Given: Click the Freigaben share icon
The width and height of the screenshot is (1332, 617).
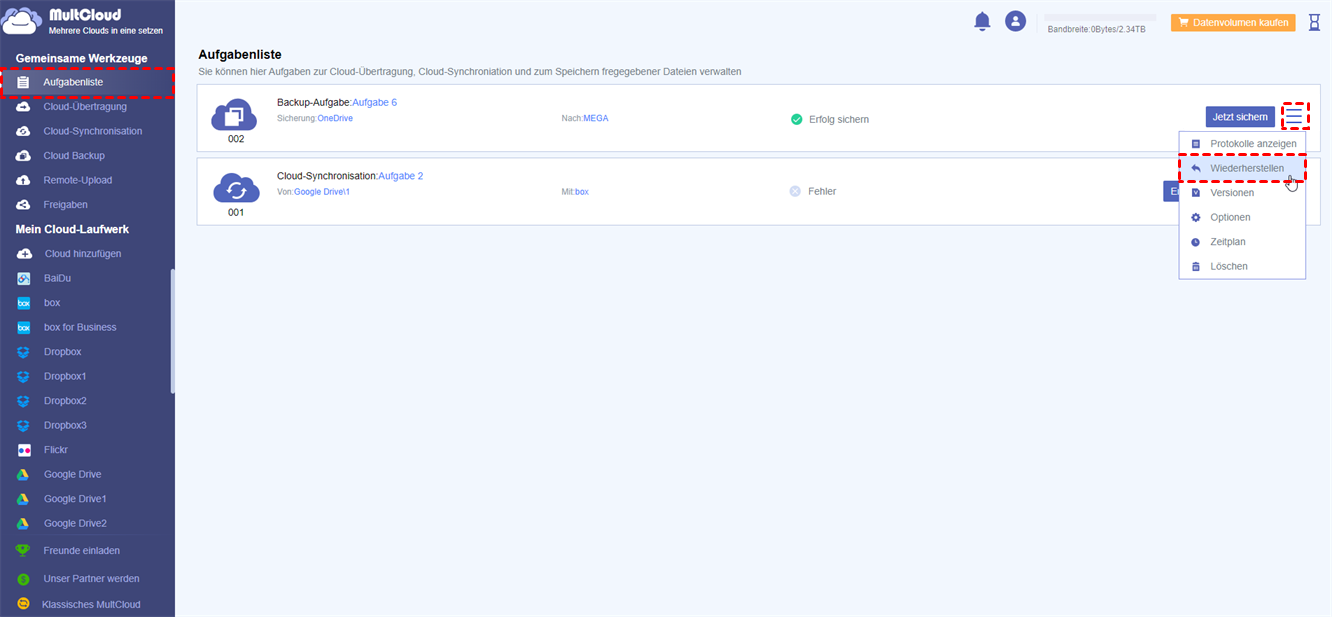Looking at the screenshot, I should pyautogui.click(x=23, y=205).
